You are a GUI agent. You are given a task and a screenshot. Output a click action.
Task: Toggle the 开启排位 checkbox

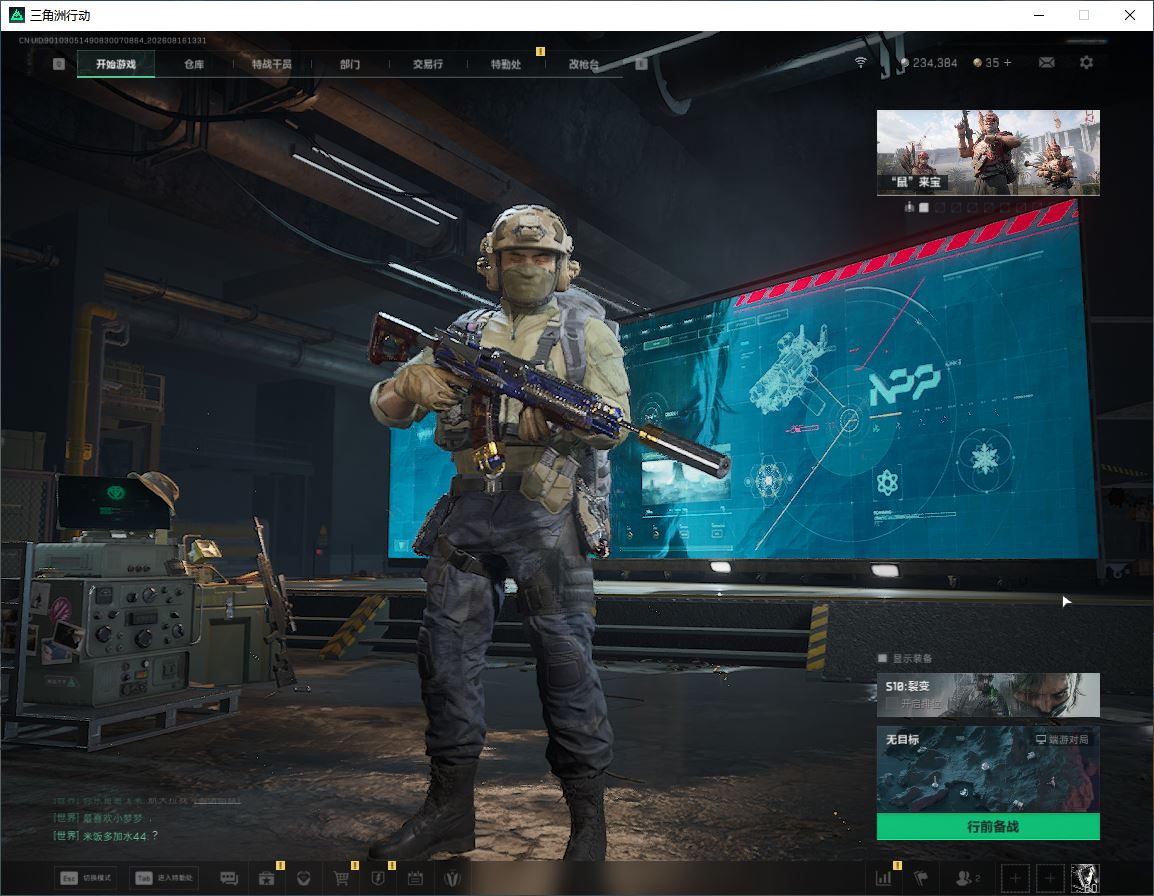[892, 704]
